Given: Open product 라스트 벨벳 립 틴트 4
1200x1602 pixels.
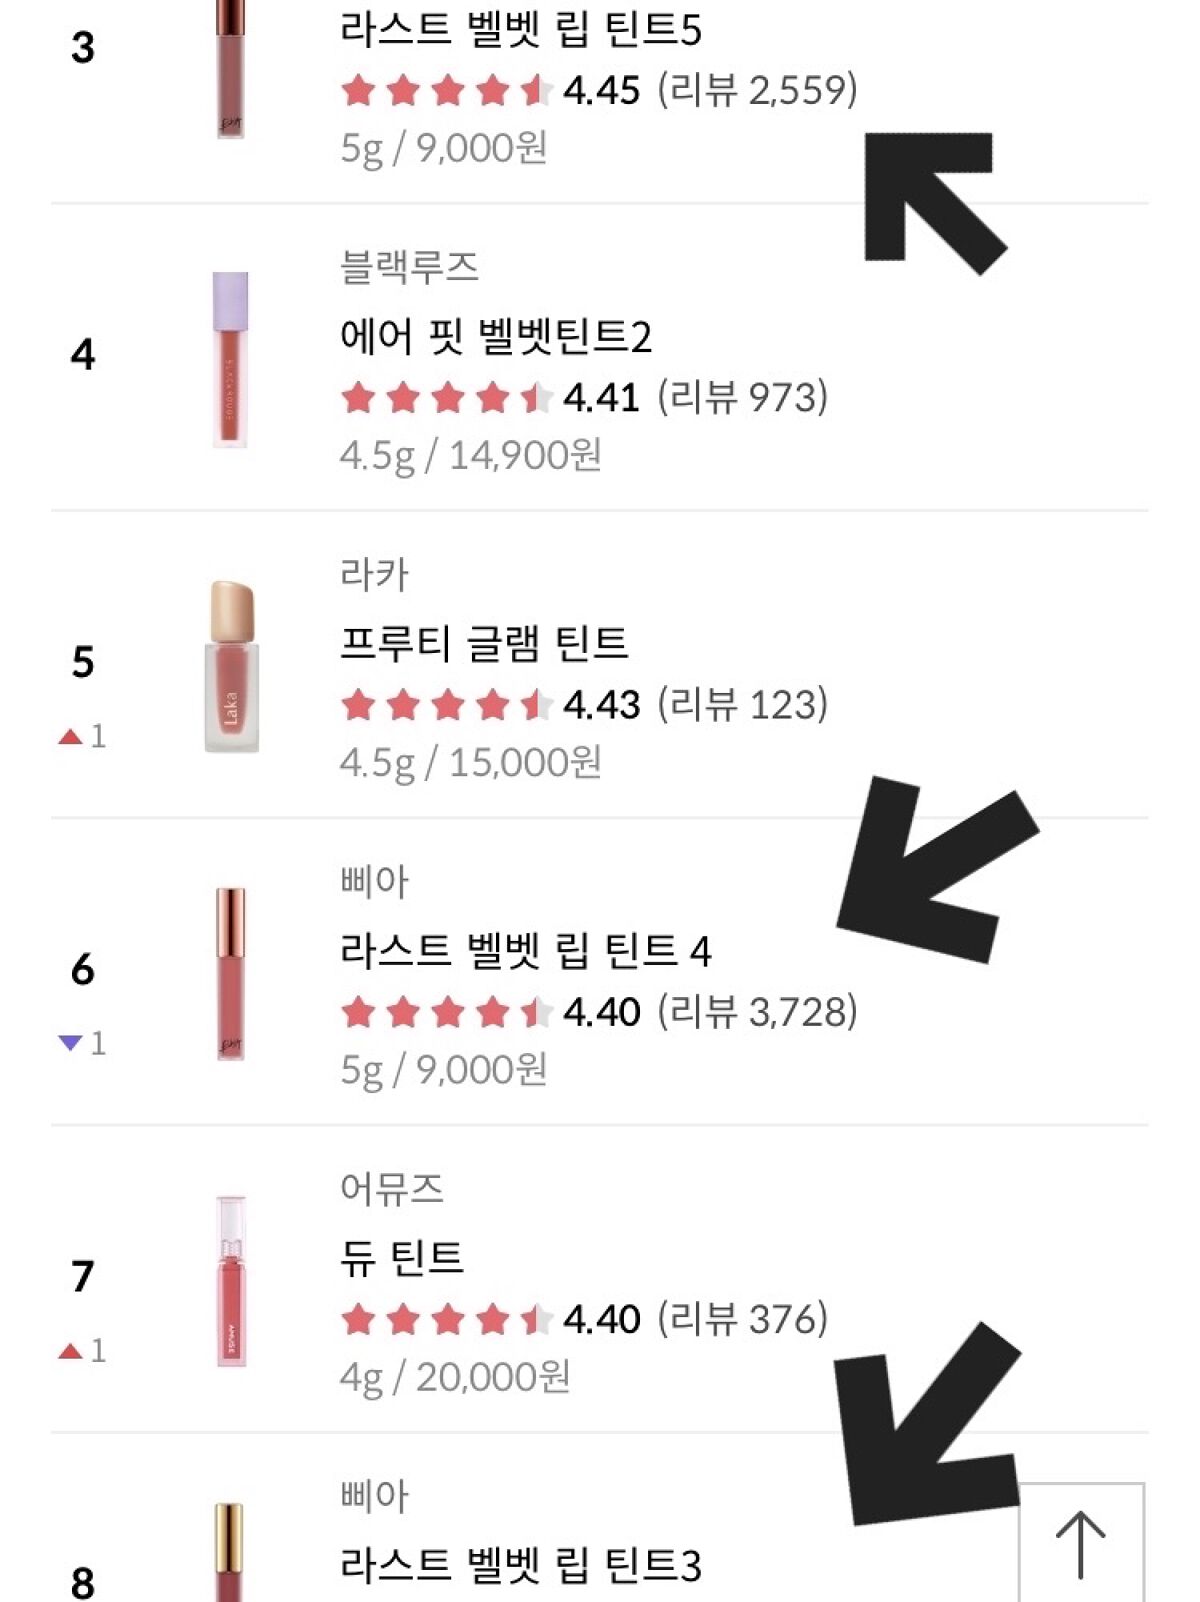Looking at the screenshot, I should pos(526,950).
